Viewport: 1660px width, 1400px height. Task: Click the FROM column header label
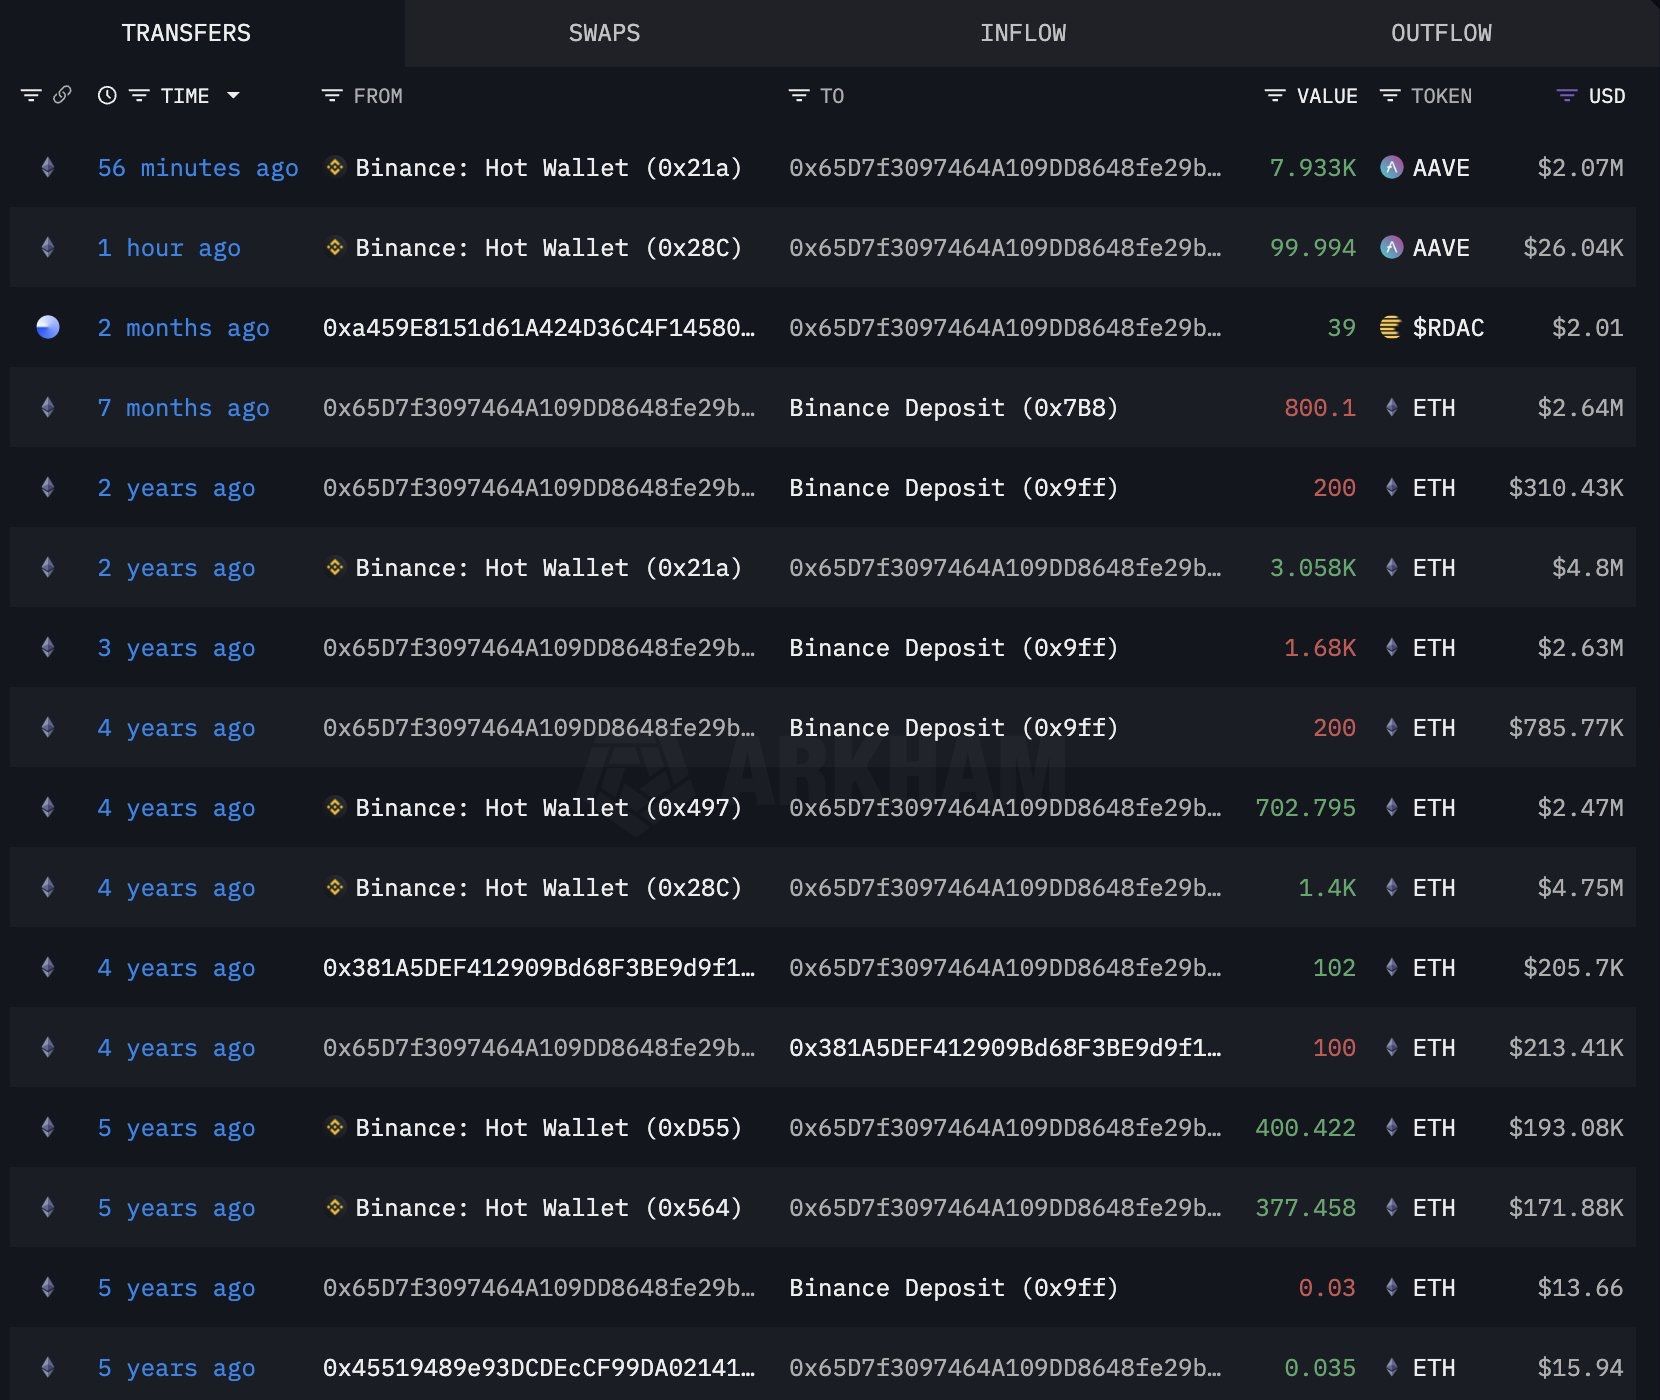click(x=378, y=96)
